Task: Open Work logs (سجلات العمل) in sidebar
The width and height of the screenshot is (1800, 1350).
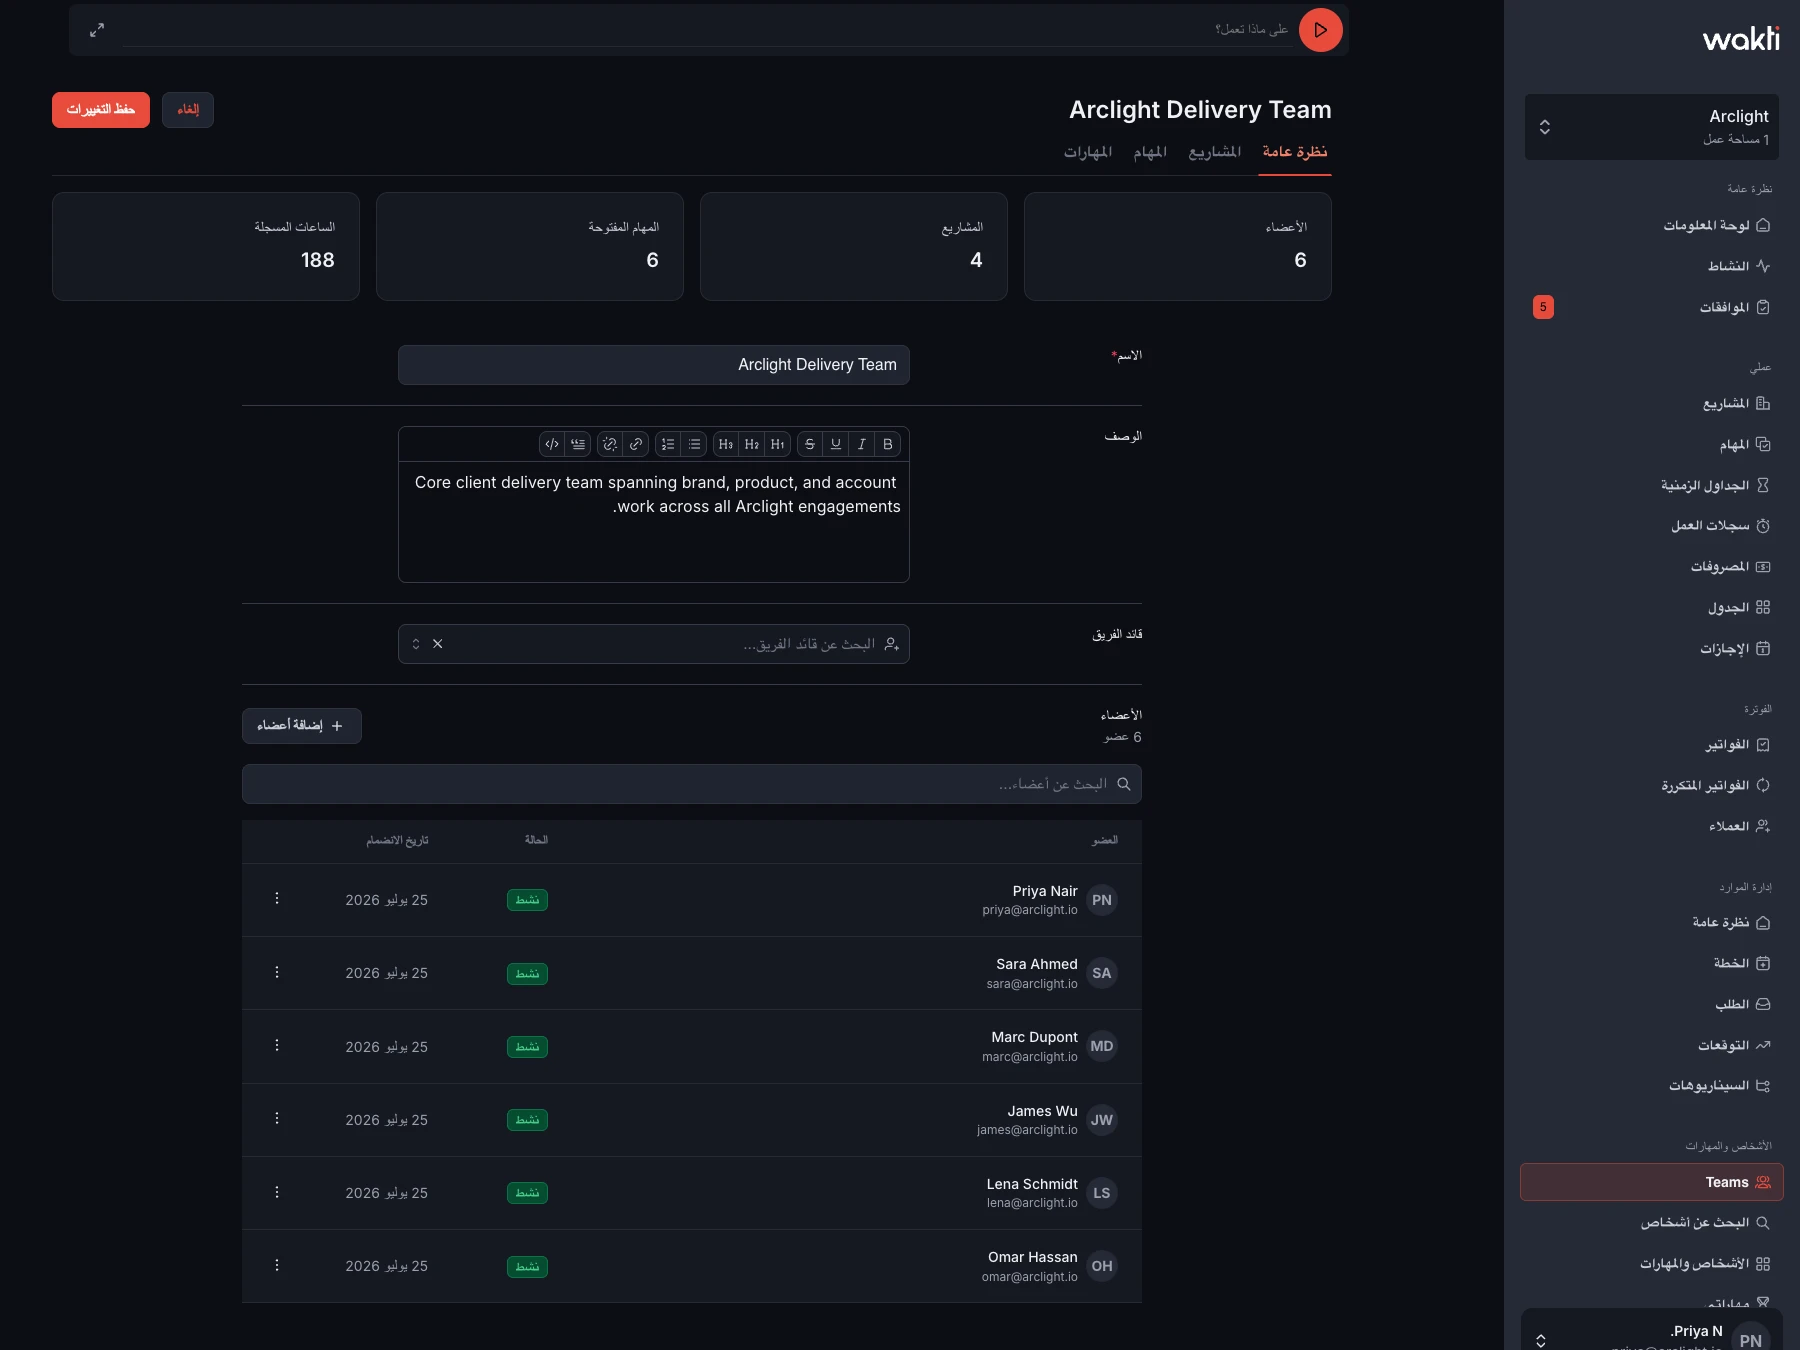Action: click(x=1652, y=526)
